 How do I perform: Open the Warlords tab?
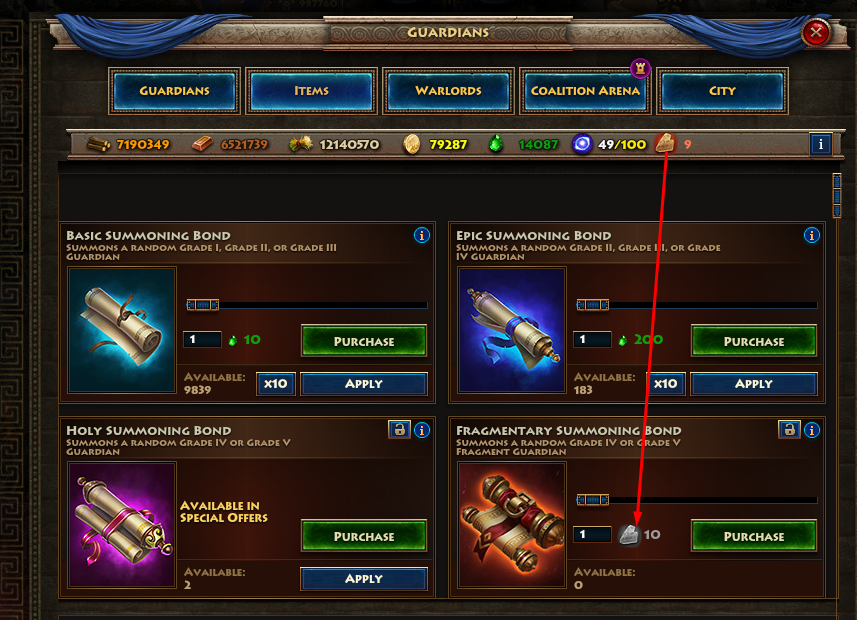click(x=448, y=91)
